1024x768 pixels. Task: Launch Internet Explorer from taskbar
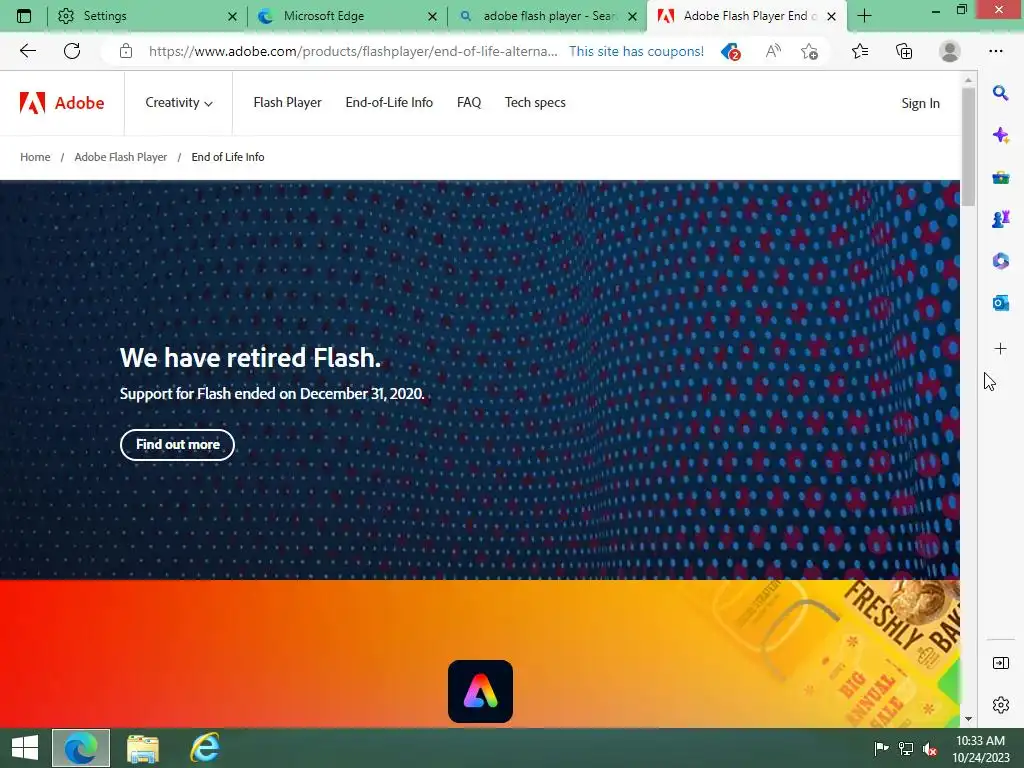205,748
